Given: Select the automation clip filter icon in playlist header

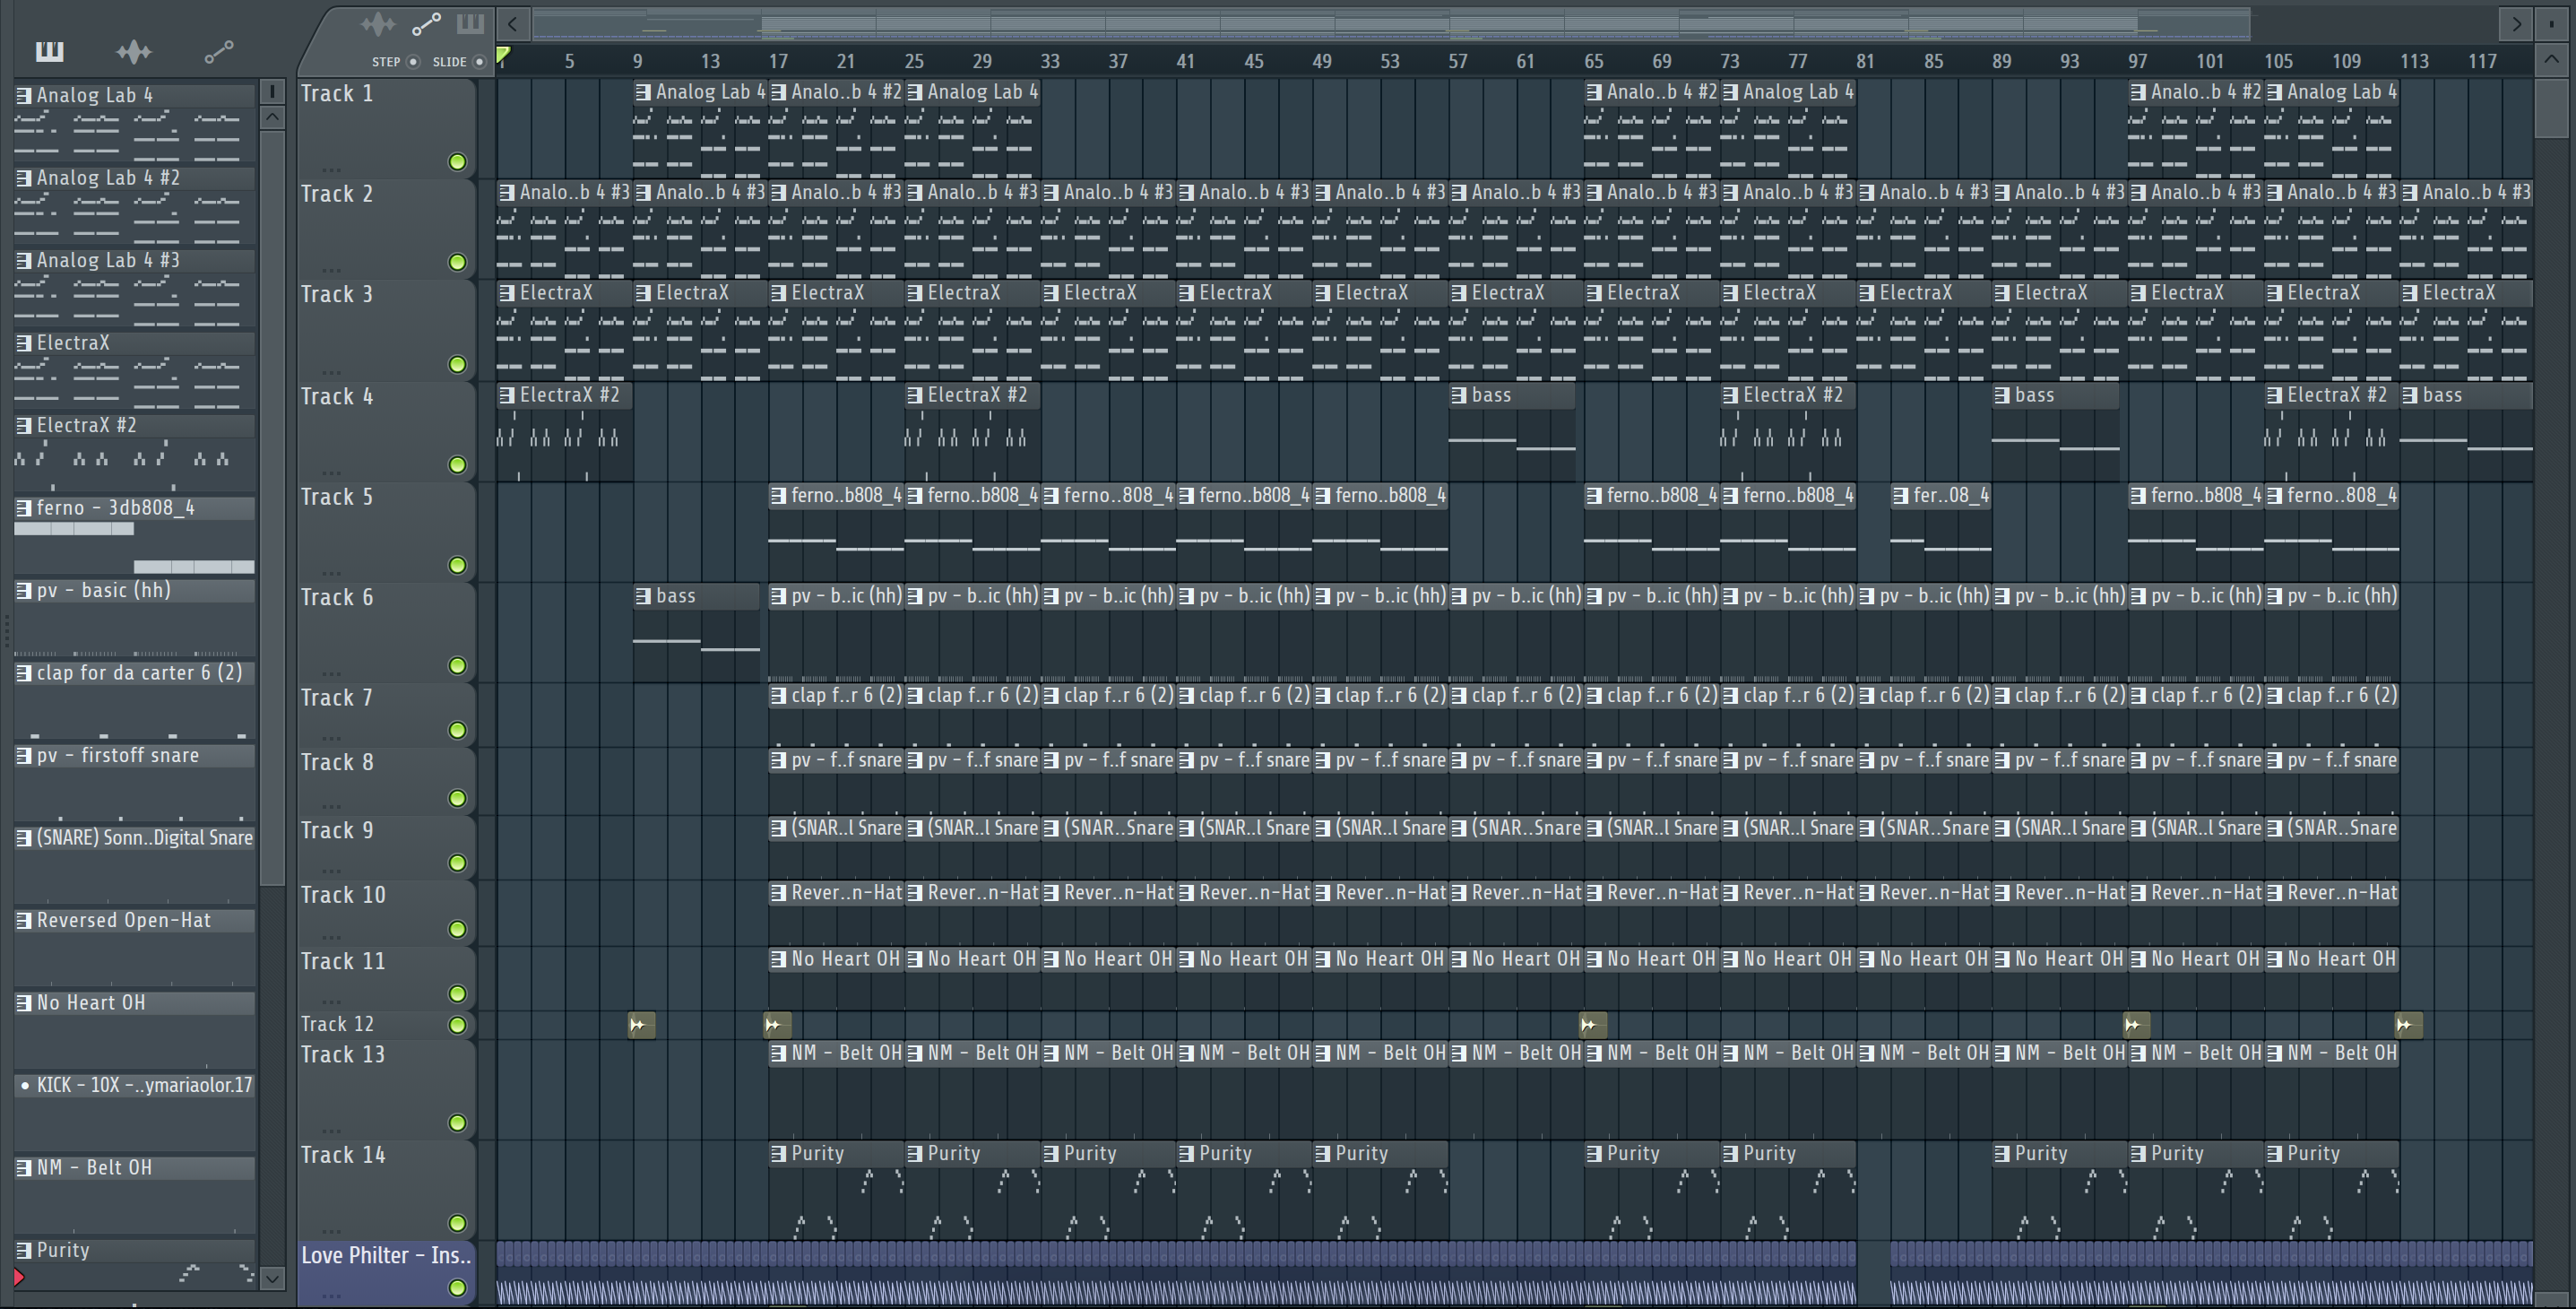Looking at the screenshot, I should pos(427,25).
